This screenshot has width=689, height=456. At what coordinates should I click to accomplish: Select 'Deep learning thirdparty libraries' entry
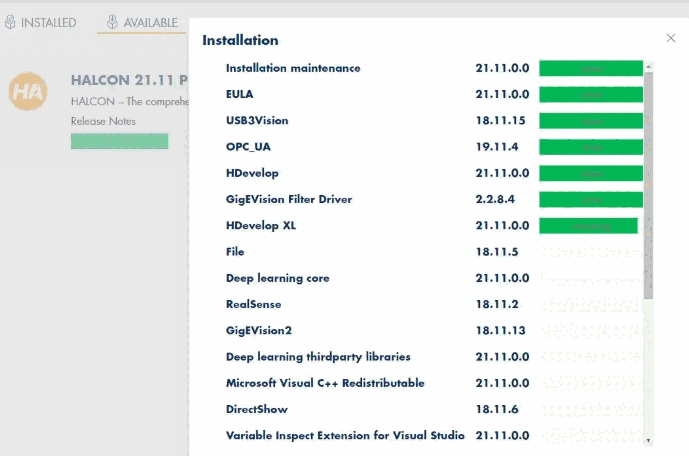[x=318, y=357]
